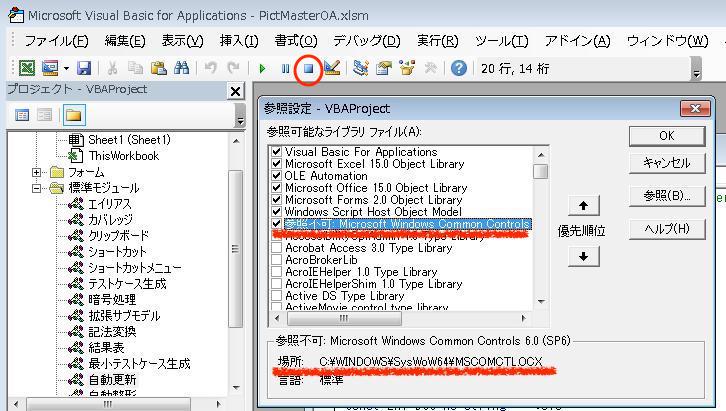Open the 挿入(I) menu

239,41
